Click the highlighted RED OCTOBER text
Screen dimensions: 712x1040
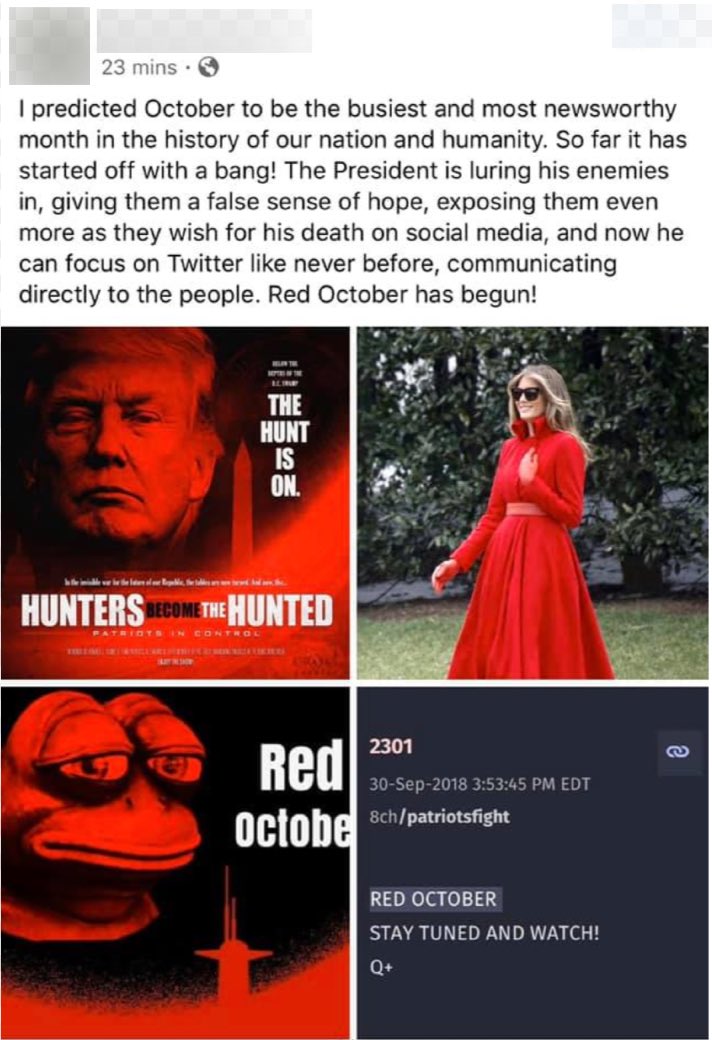point(433,899)
